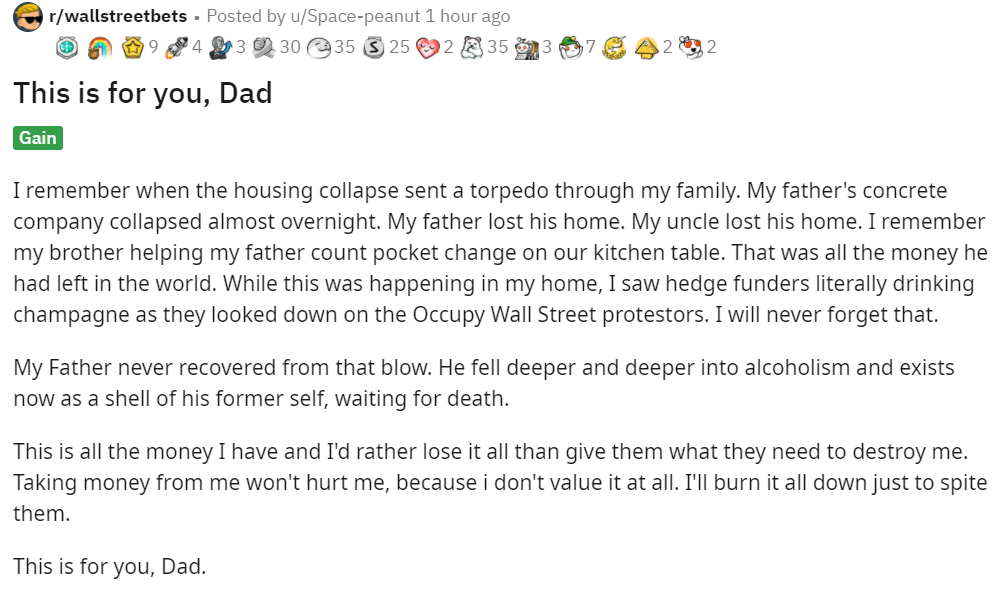
Task: Click the green Gain flair tag
Action: pos(38,138)
